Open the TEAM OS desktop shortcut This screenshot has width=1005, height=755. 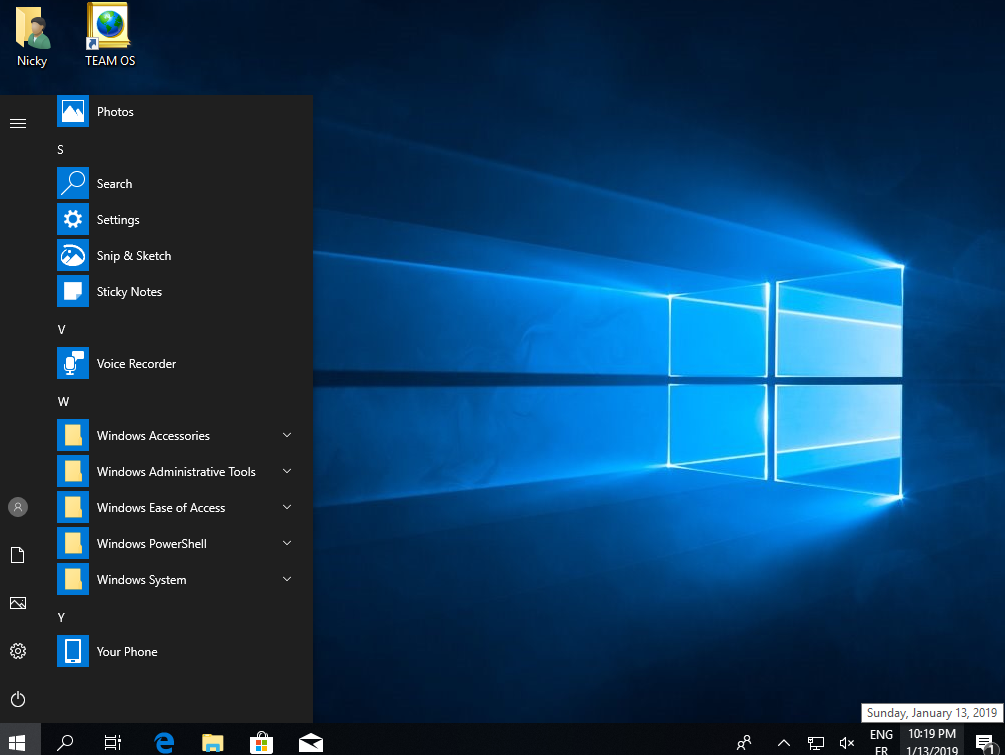110,35
